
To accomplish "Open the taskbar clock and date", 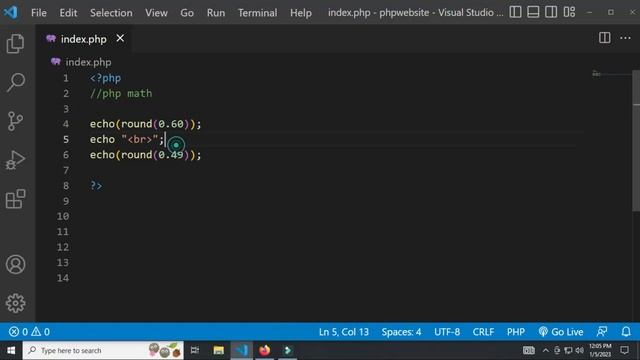I will click(600, 351).
